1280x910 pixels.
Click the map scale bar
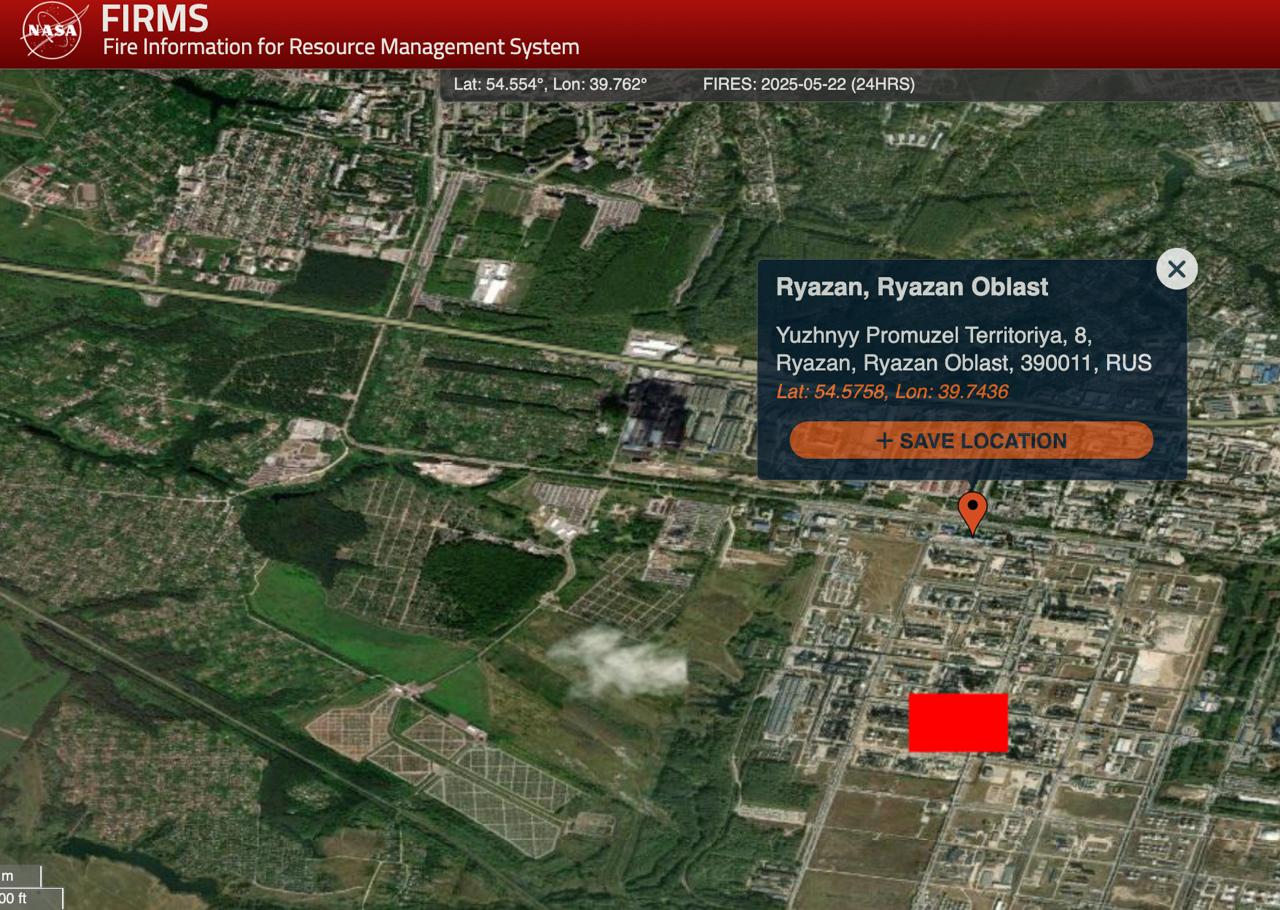[x=22, y=886]
